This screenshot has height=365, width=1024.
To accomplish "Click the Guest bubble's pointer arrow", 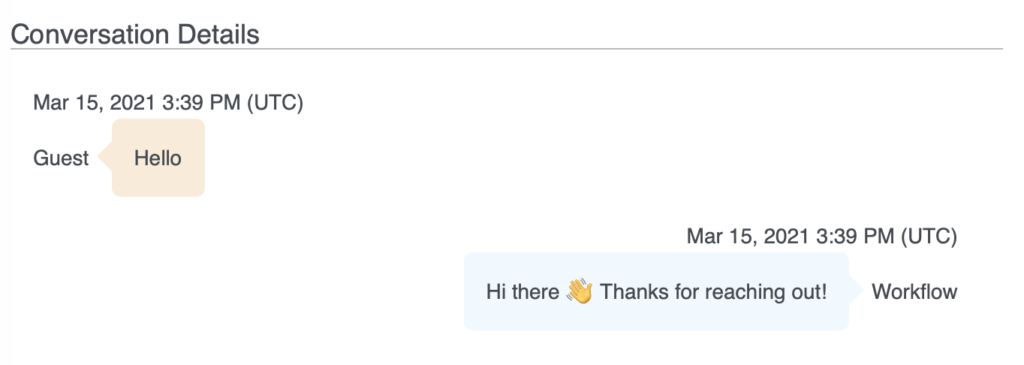I will tap(104, 158).
